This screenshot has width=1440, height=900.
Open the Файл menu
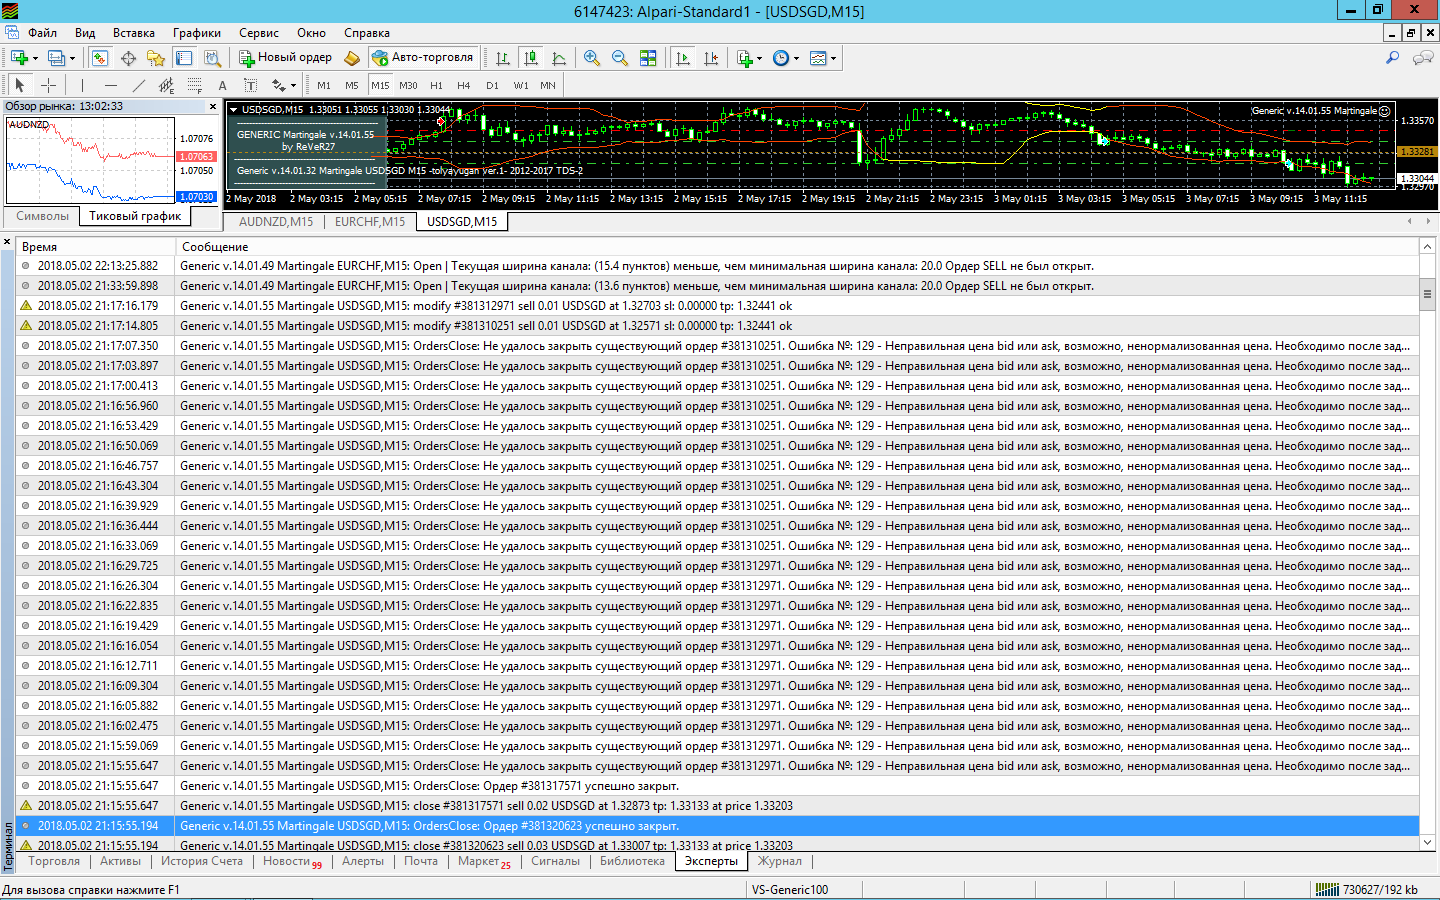click(42, 33)
